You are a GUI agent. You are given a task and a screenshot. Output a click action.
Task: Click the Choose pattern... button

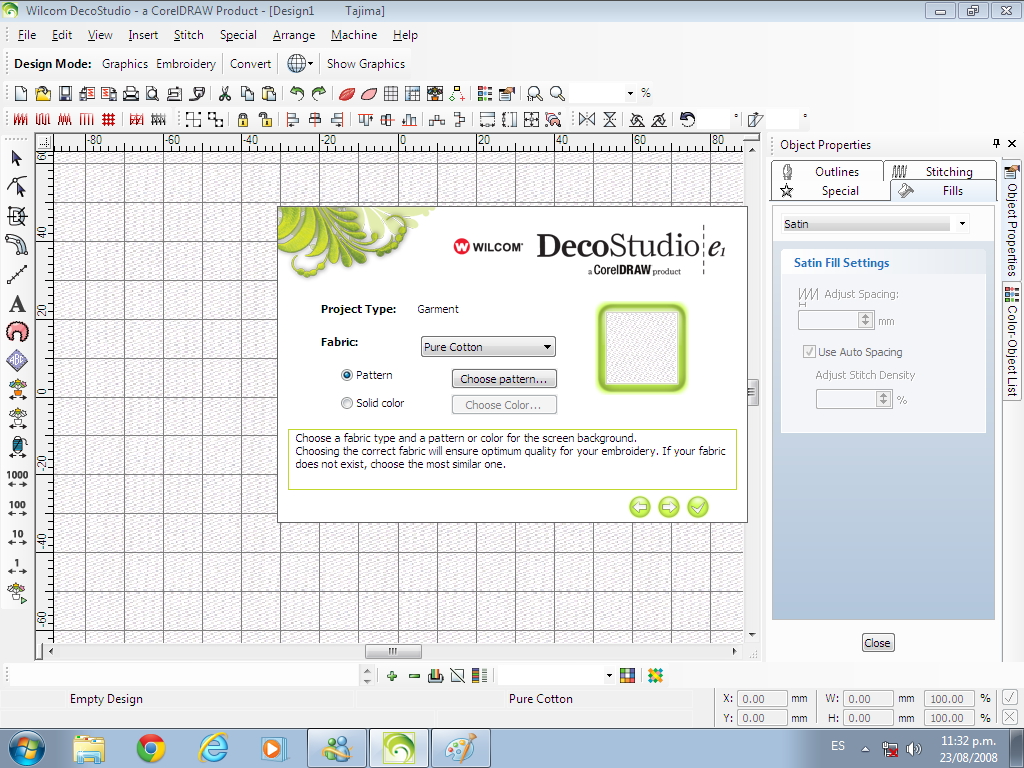[504, 379]
